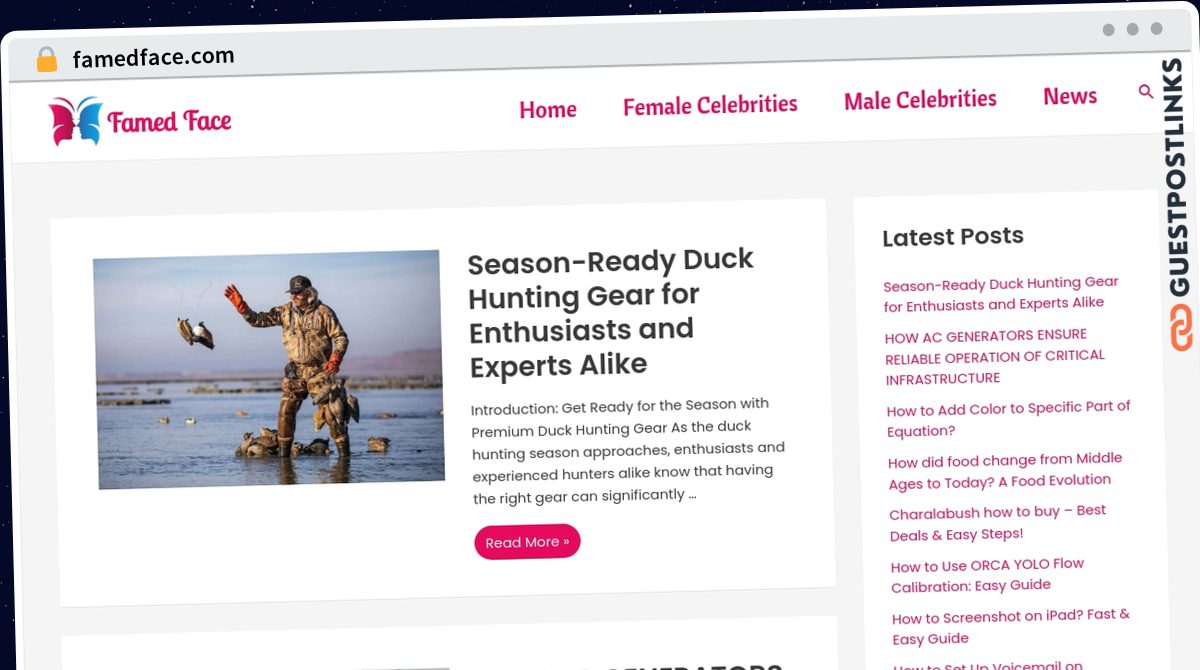Open the Home menu item
The width and height of the screenshot is (1200, 670).
tap(548, 110)
